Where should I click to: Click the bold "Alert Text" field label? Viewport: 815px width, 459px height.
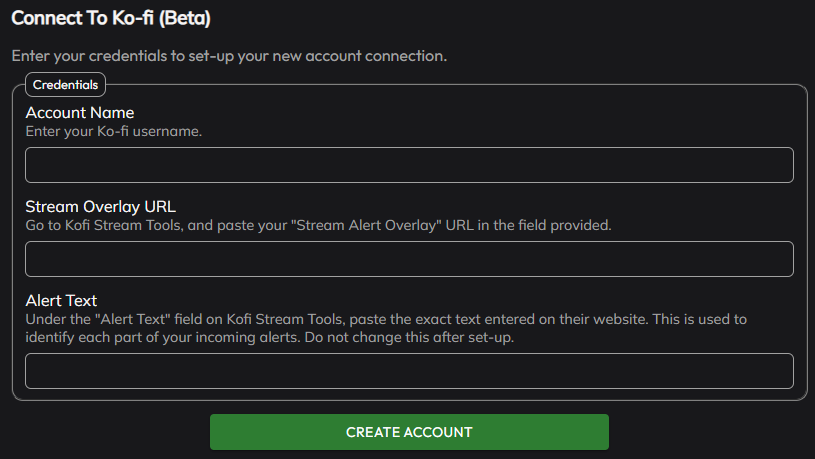[61, 300]
